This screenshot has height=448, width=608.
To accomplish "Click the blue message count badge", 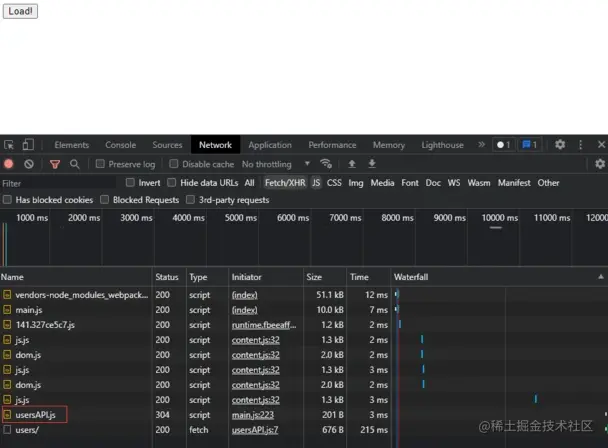I will [530, 145].
